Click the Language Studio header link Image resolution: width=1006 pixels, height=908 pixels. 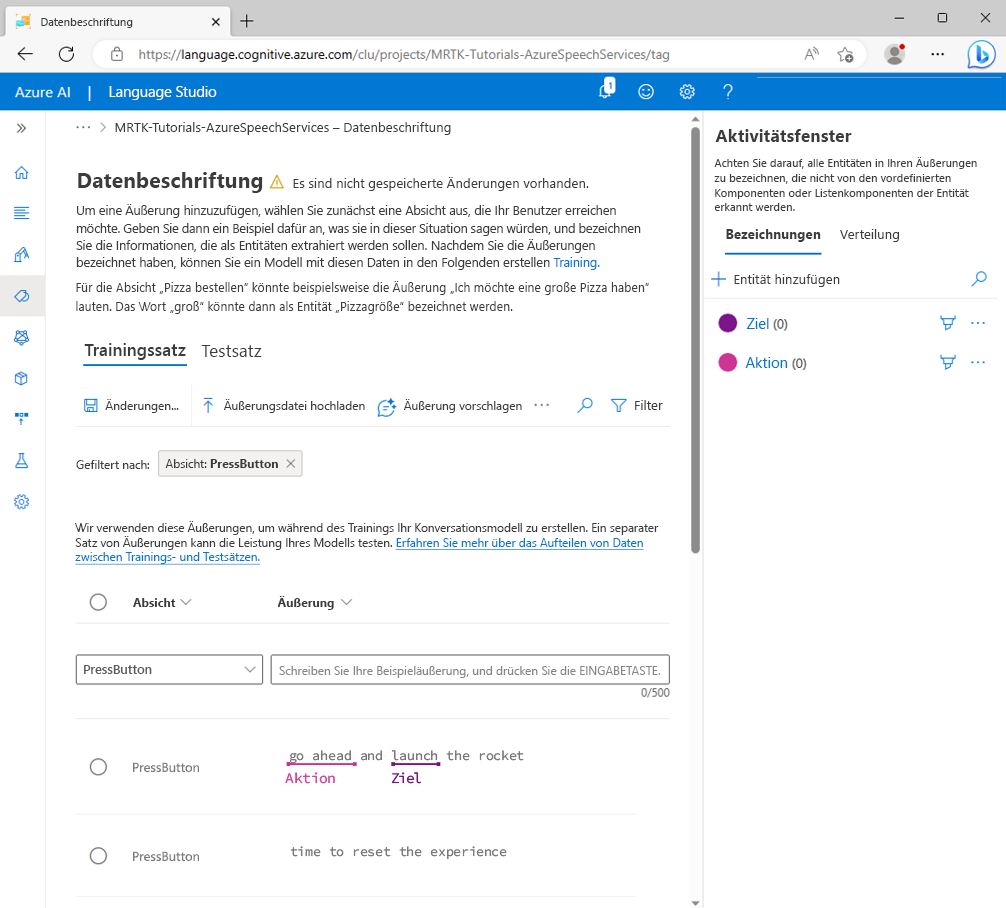tap(162, 92)
